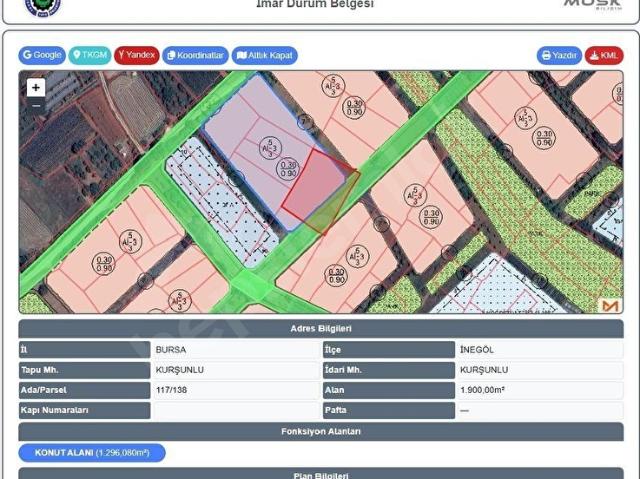Open the parcel in Google maps
640x479 pixels.
[42, 55]
